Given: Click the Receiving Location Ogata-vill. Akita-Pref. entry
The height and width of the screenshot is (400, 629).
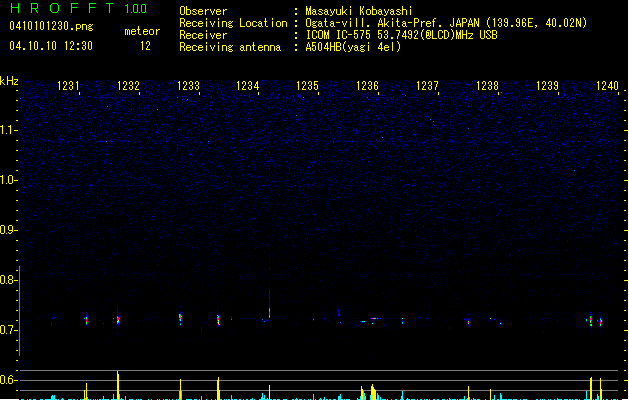Looking at the screenshot, I should [x=446, y=23].
